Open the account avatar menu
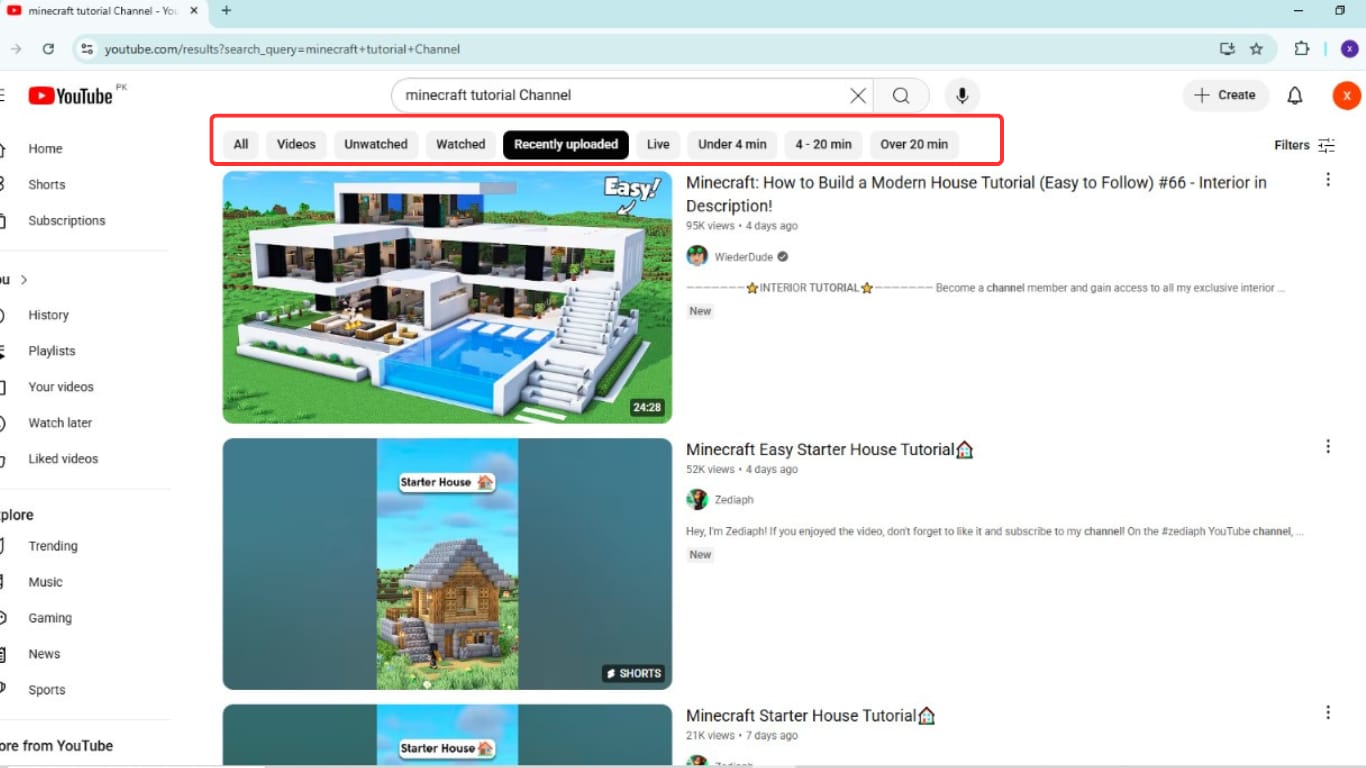Image resolution: width=1366 pixels, height=768 pixels. click(1346, 96)
